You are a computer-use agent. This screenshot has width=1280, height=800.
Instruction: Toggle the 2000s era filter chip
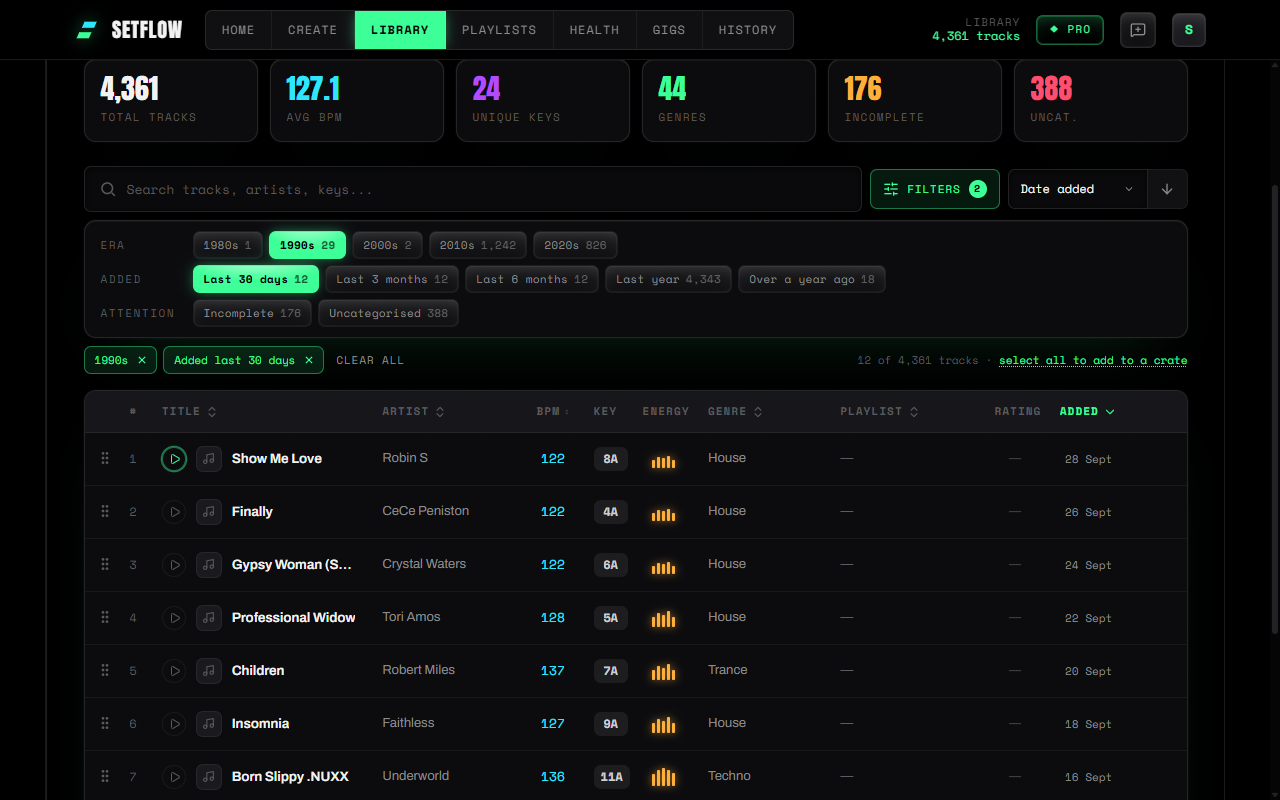click(387, 245)
